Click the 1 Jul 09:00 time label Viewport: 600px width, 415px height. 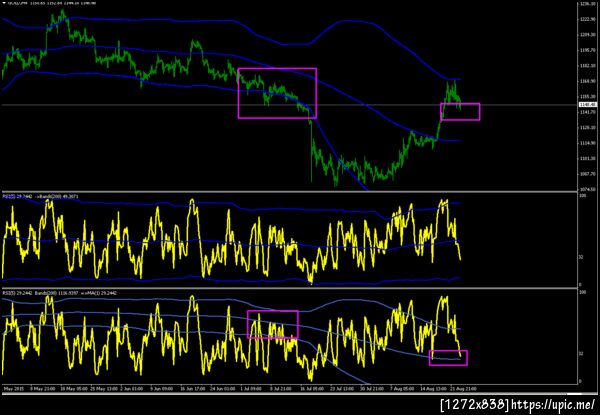(x=250, y=388)
